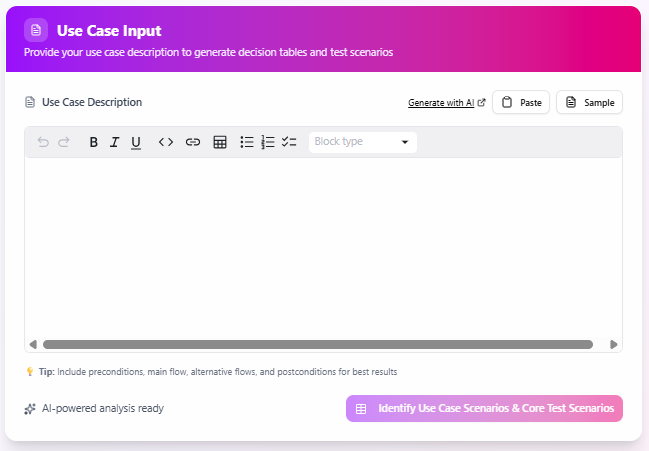Screen dimensions: 649x451
Task: Click the horizontal scrollbar thumb
Action: click(x=317, y=344)
